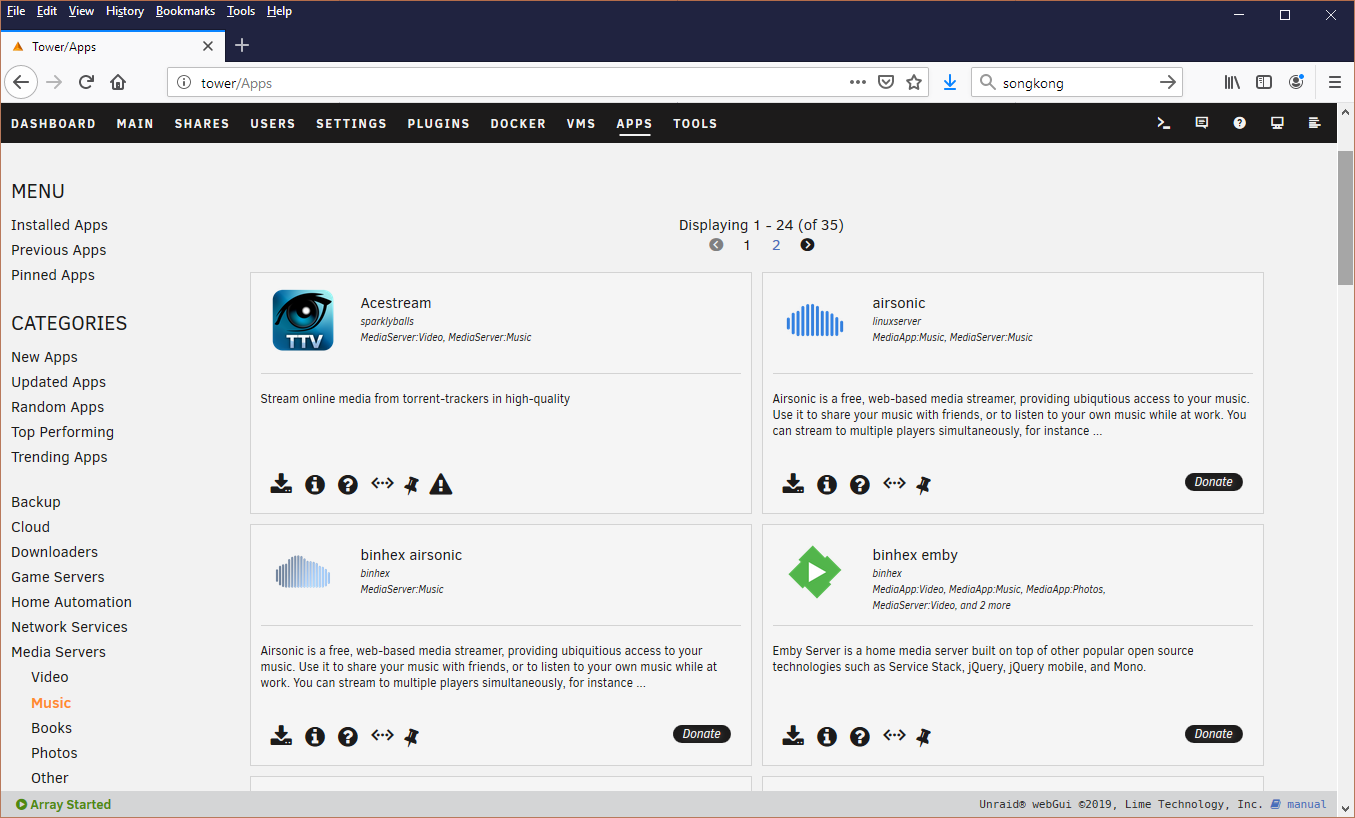
Task: Toggle Unraid help icon in header
Action: pos(1240,123)
